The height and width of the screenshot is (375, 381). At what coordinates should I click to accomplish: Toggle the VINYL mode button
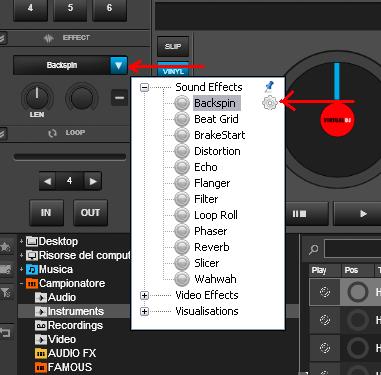pos(173,70)
